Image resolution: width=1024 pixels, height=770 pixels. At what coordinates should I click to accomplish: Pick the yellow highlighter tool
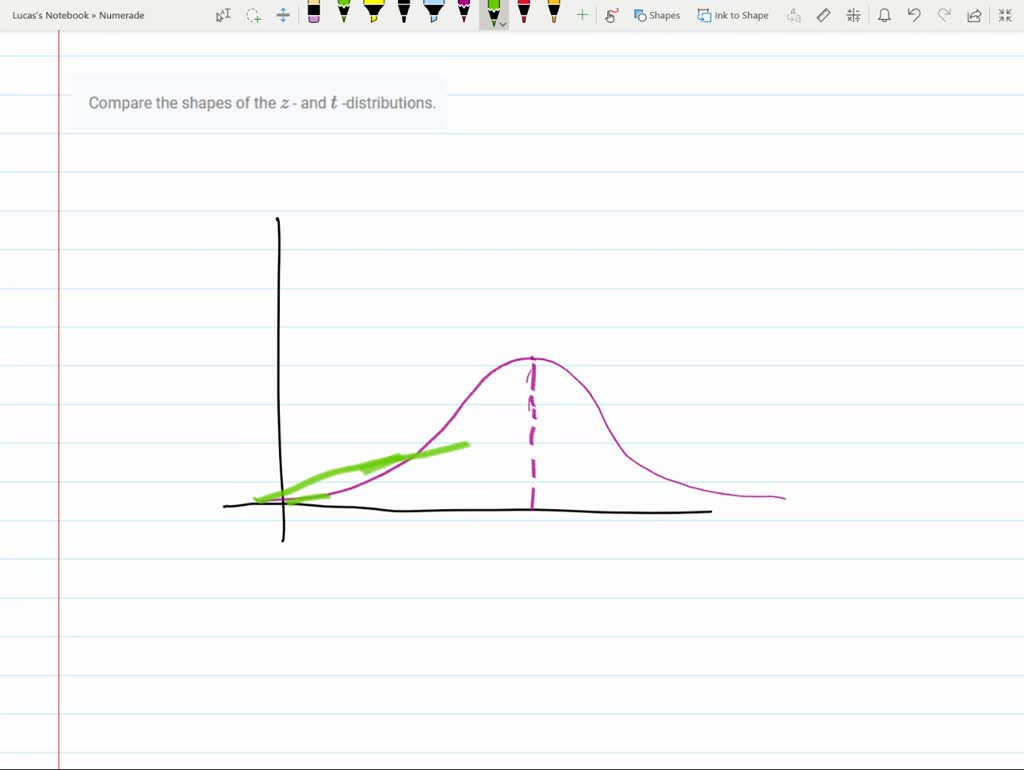[x=373, y=15]
